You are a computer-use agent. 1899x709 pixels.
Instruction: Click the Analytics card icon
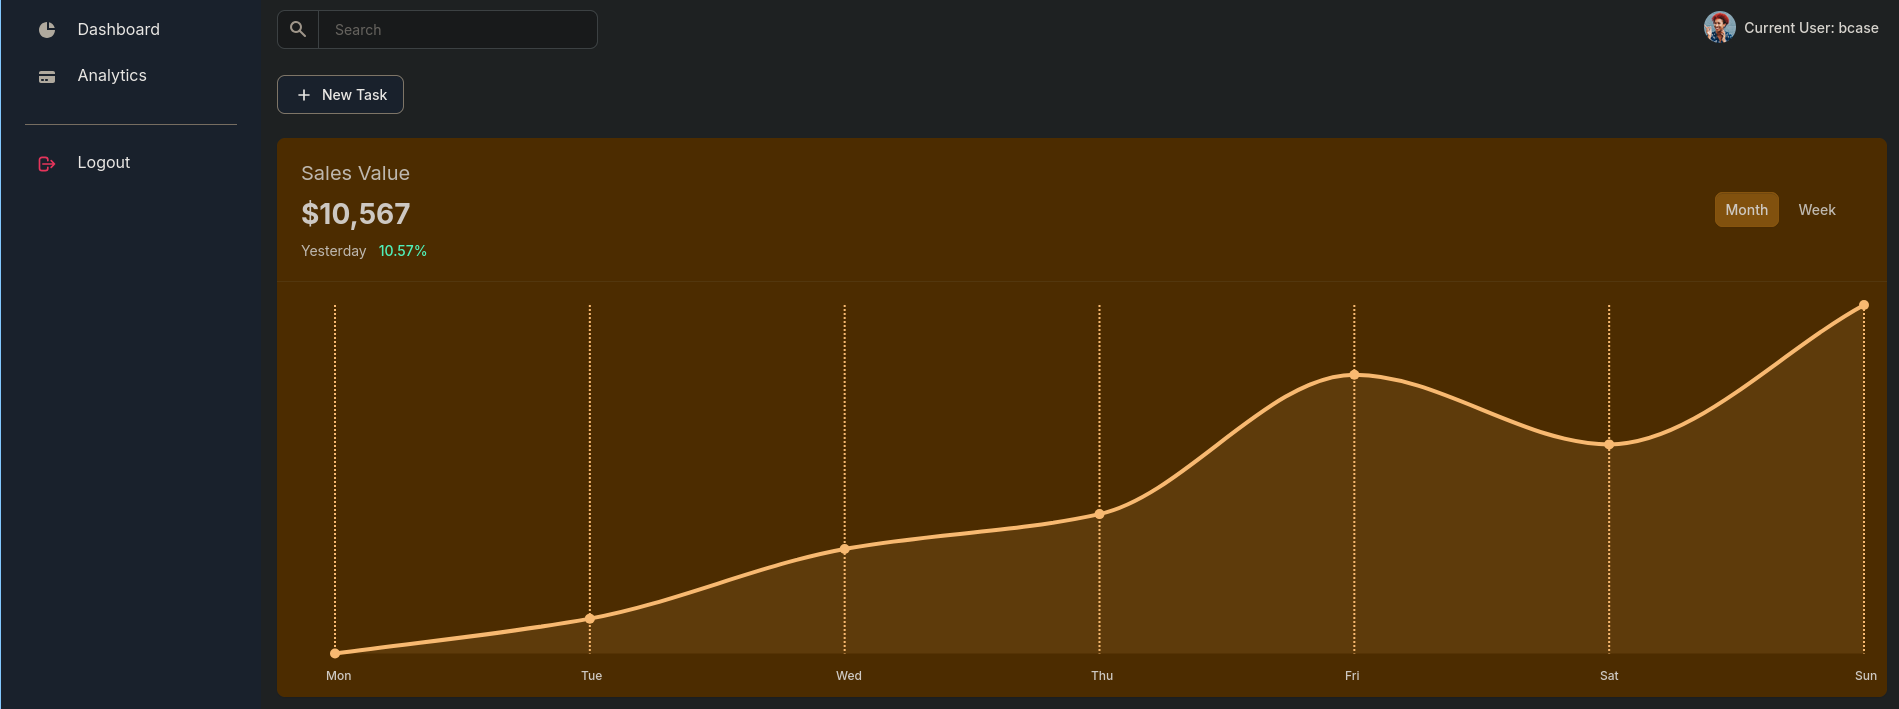tap(47, 77)
